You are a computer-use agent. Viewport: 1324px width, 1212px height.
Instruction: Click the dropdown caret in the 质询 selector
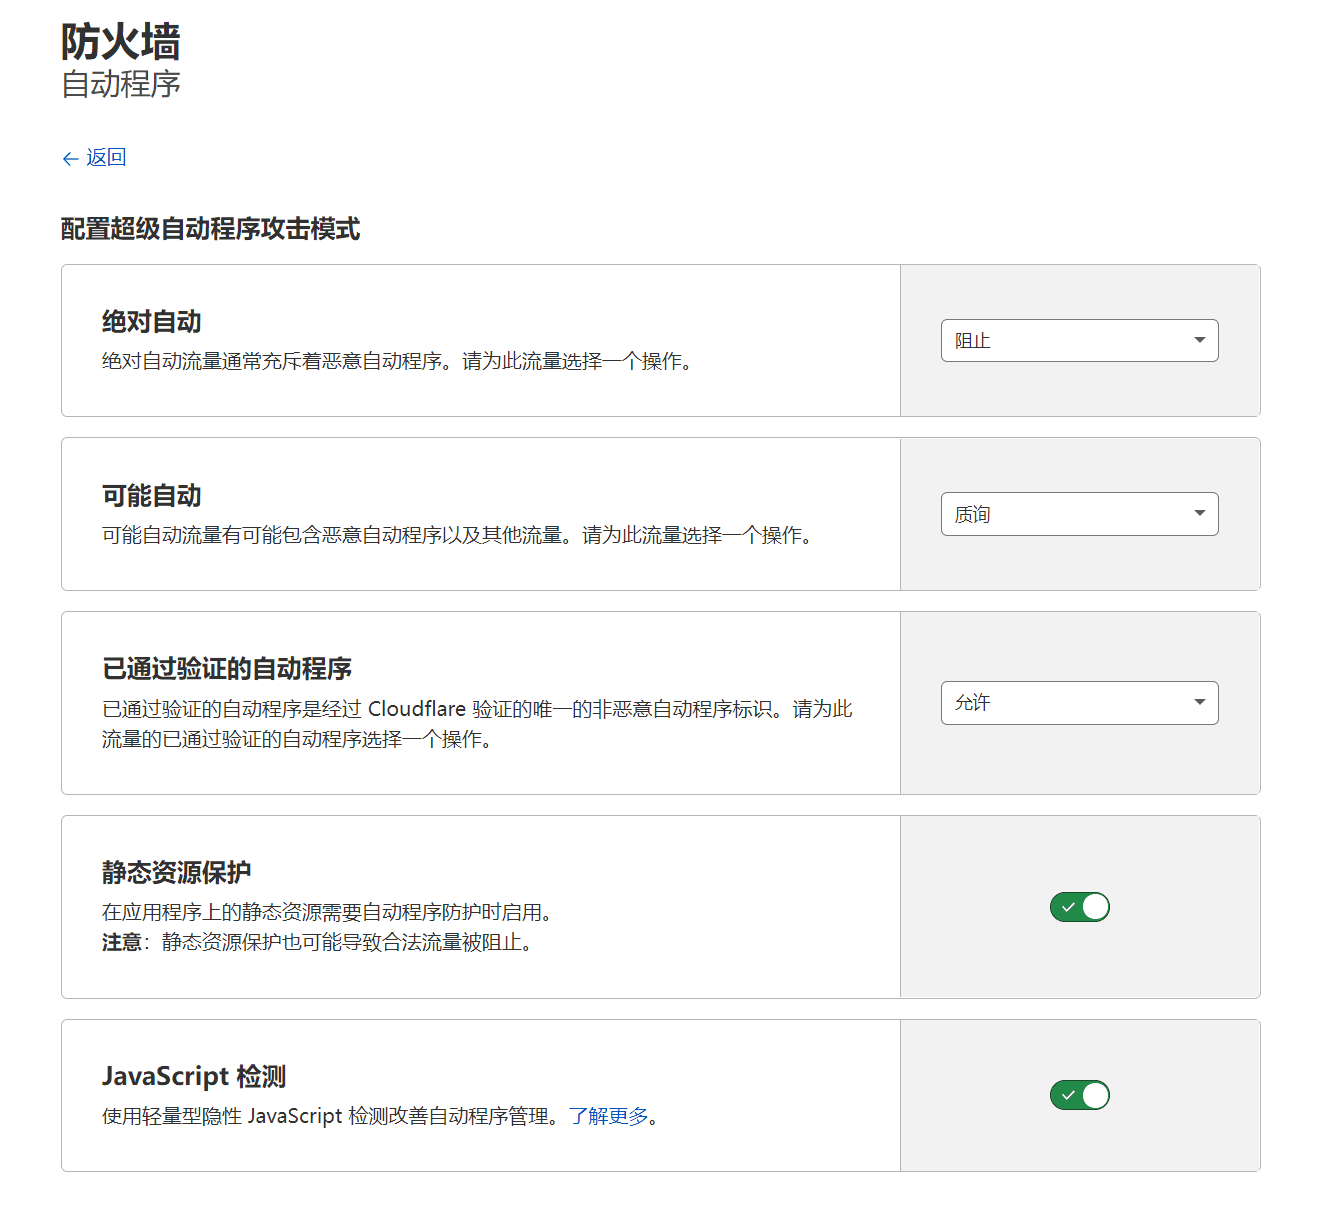(1199, 514)
